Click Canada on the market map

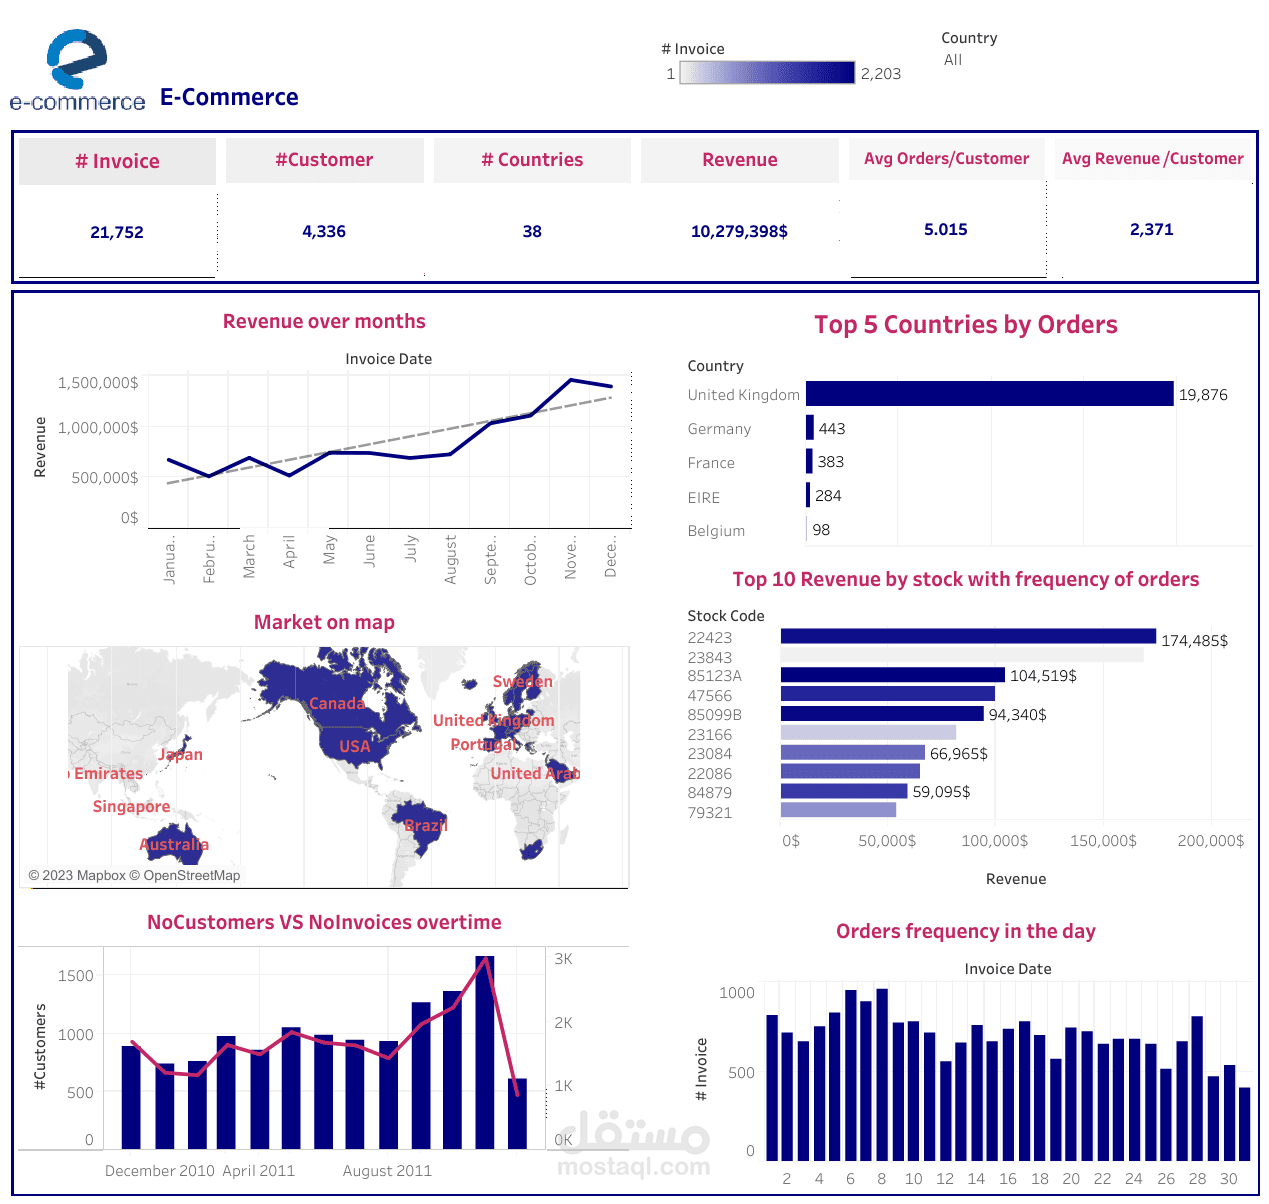337,703
